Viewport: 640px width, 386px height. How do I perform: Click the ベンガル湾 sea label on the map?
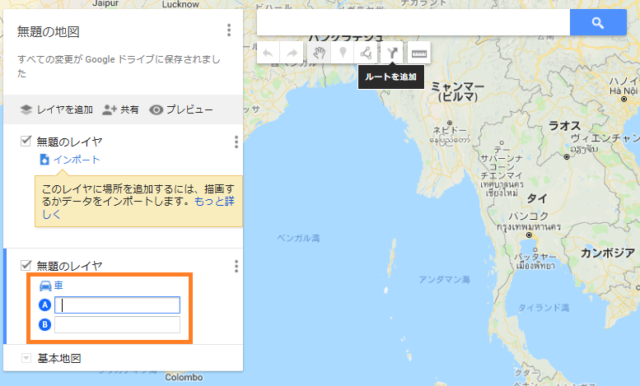tap(298, 238)
